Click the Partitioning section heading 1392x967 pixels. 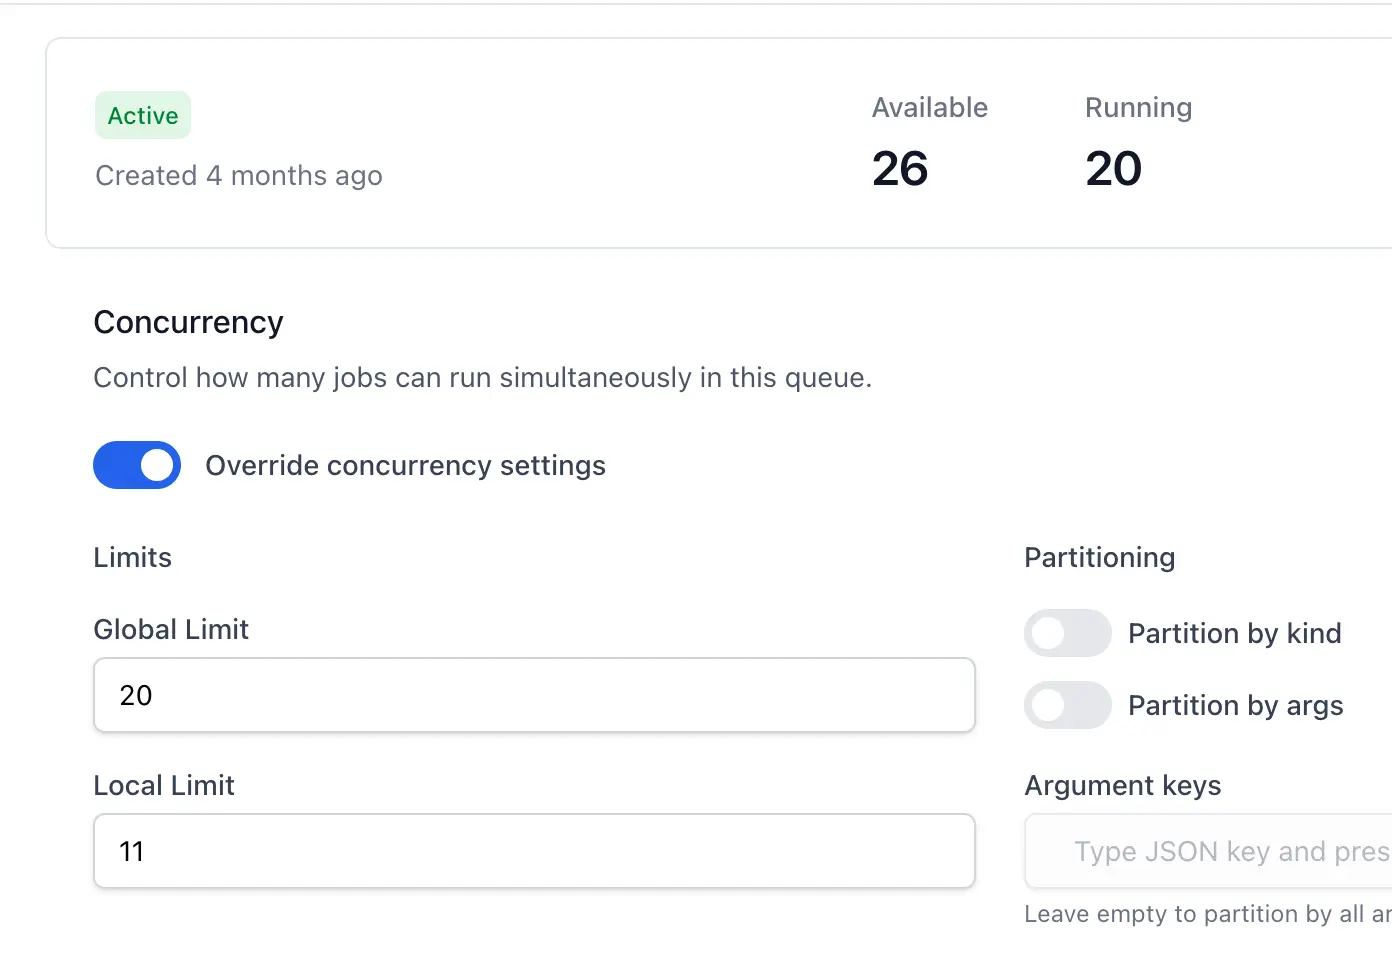pos(1099,558)
